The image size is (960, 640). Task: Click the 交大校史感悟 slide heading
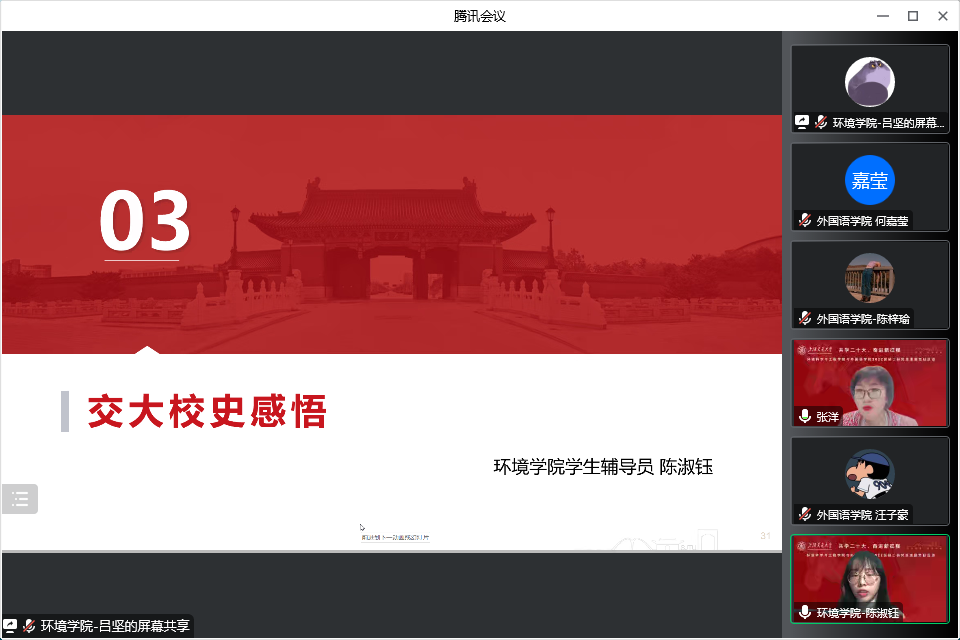click(x=207, y=411)
